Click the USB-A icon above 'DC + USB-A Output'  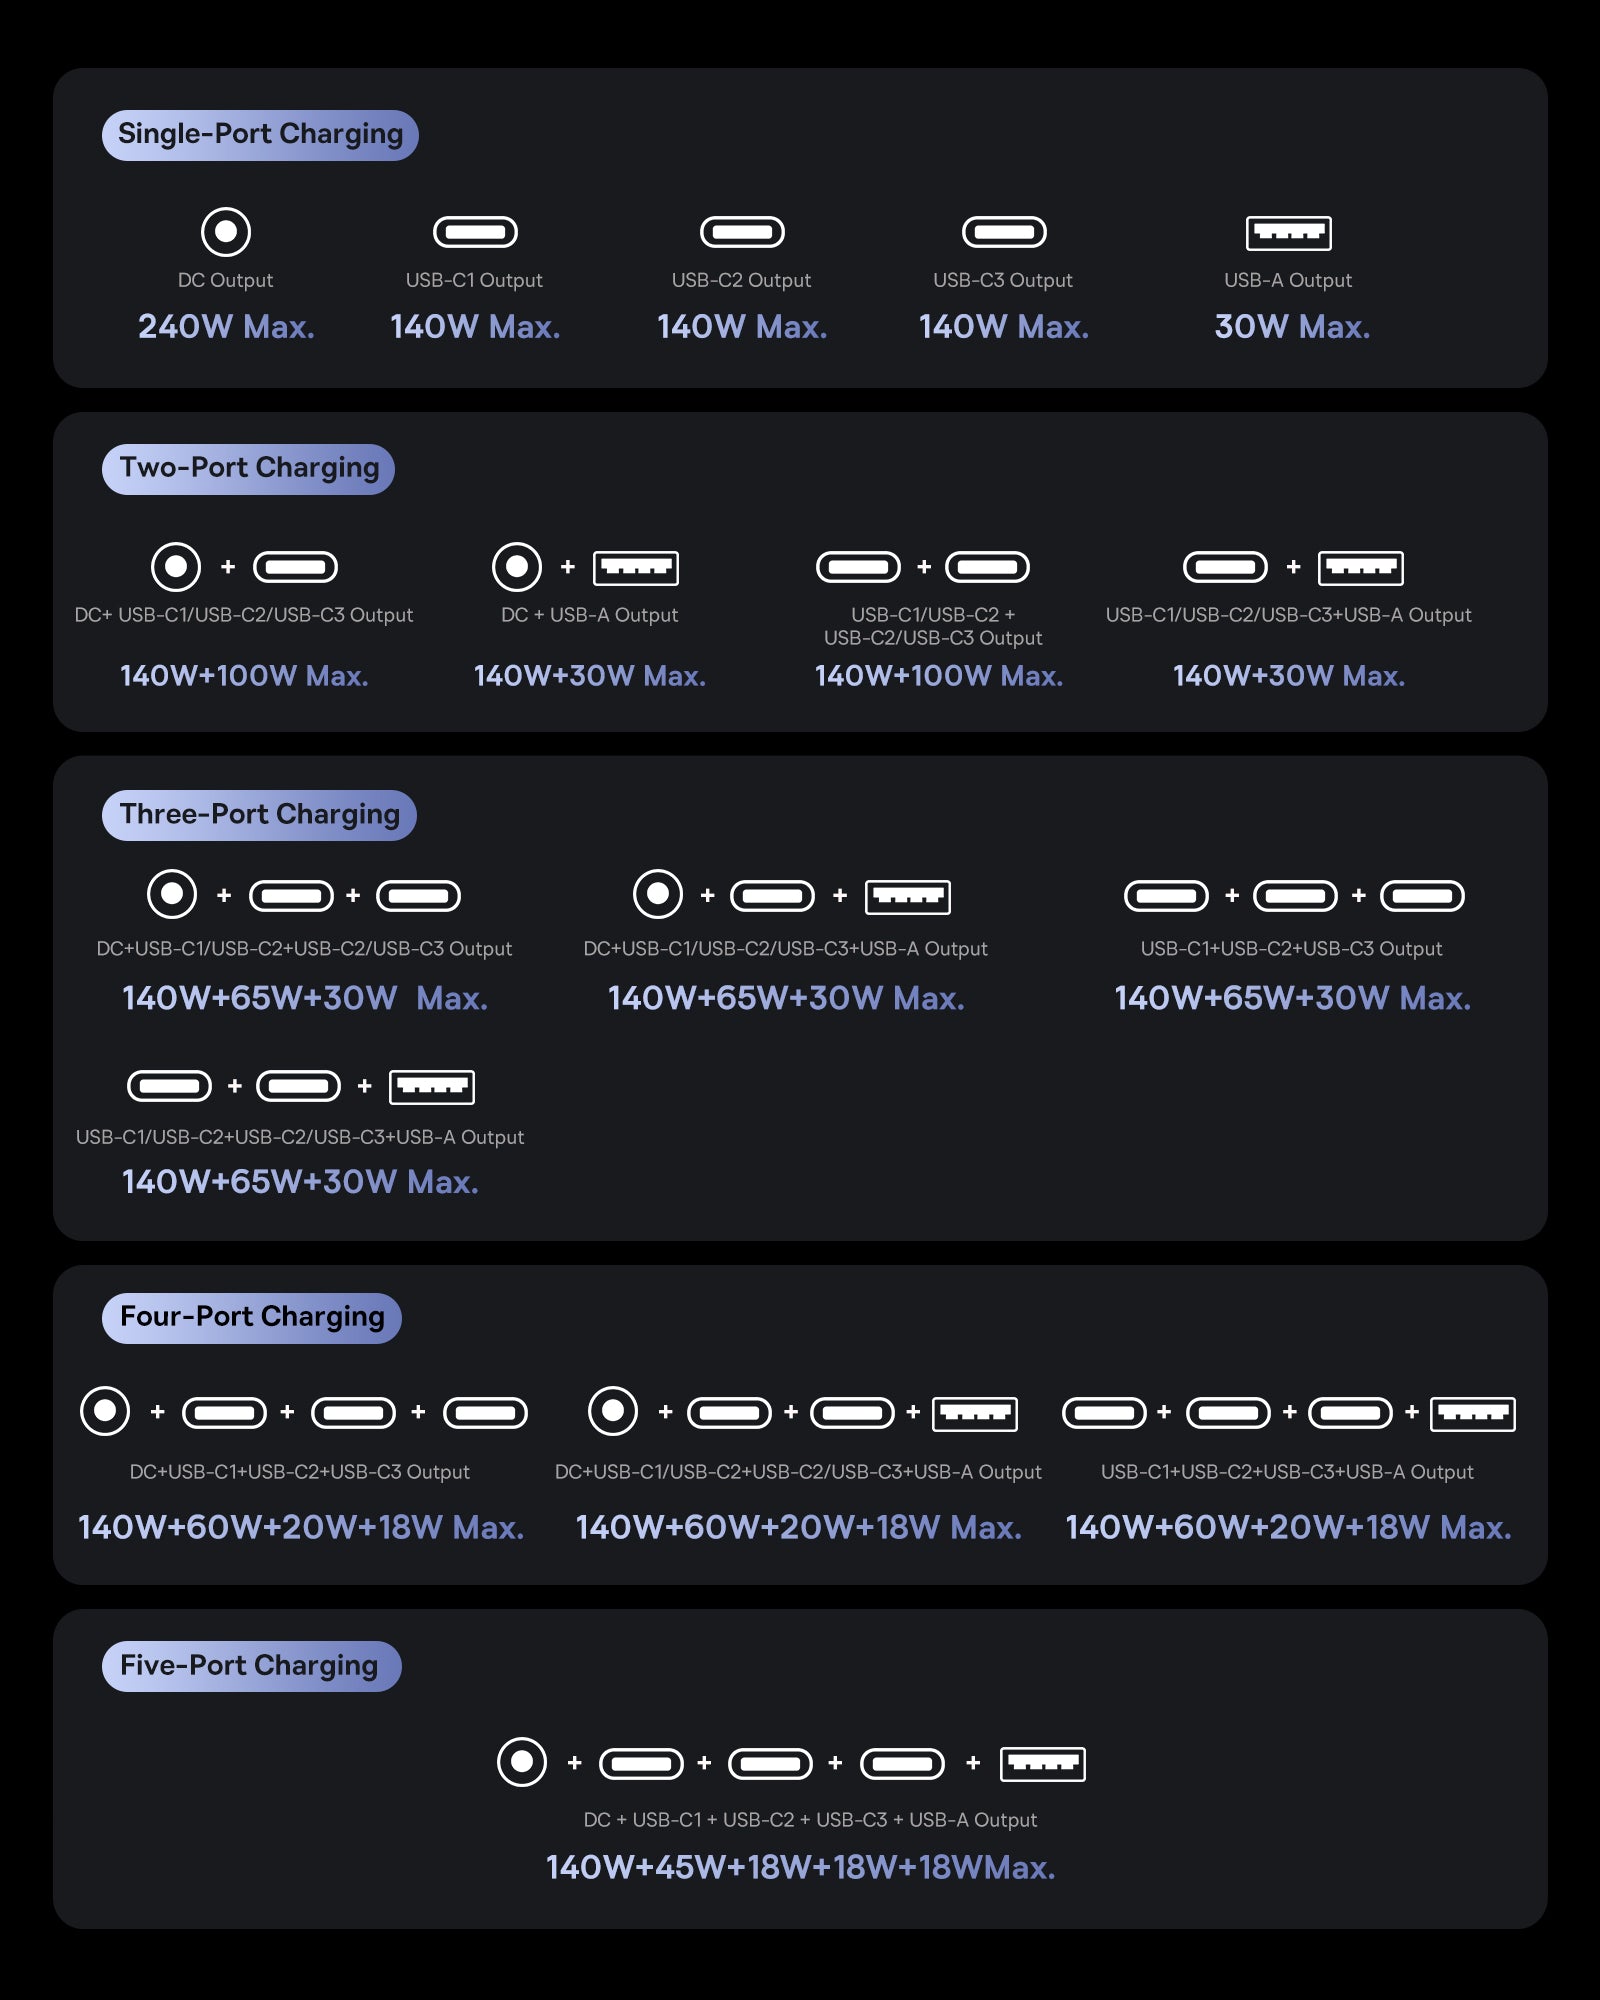(636, 568)
